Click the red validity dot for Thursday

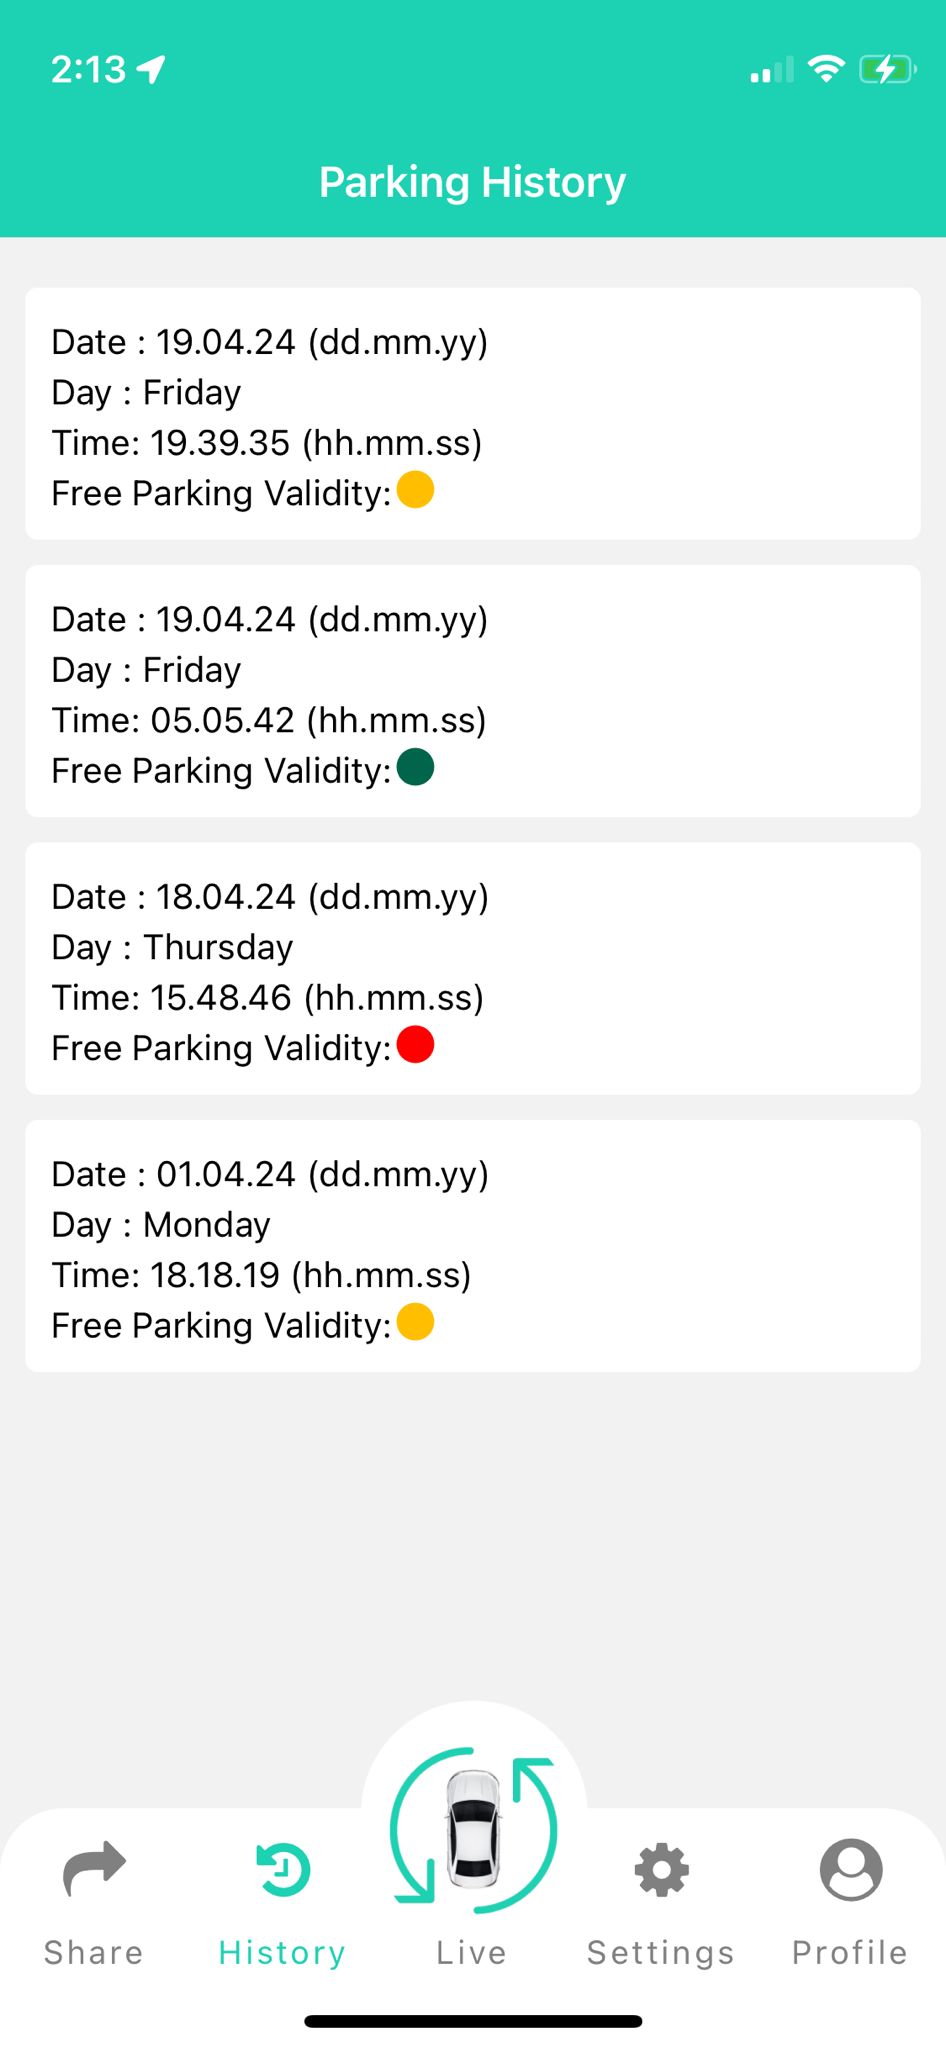click(x=415, y=1045)
